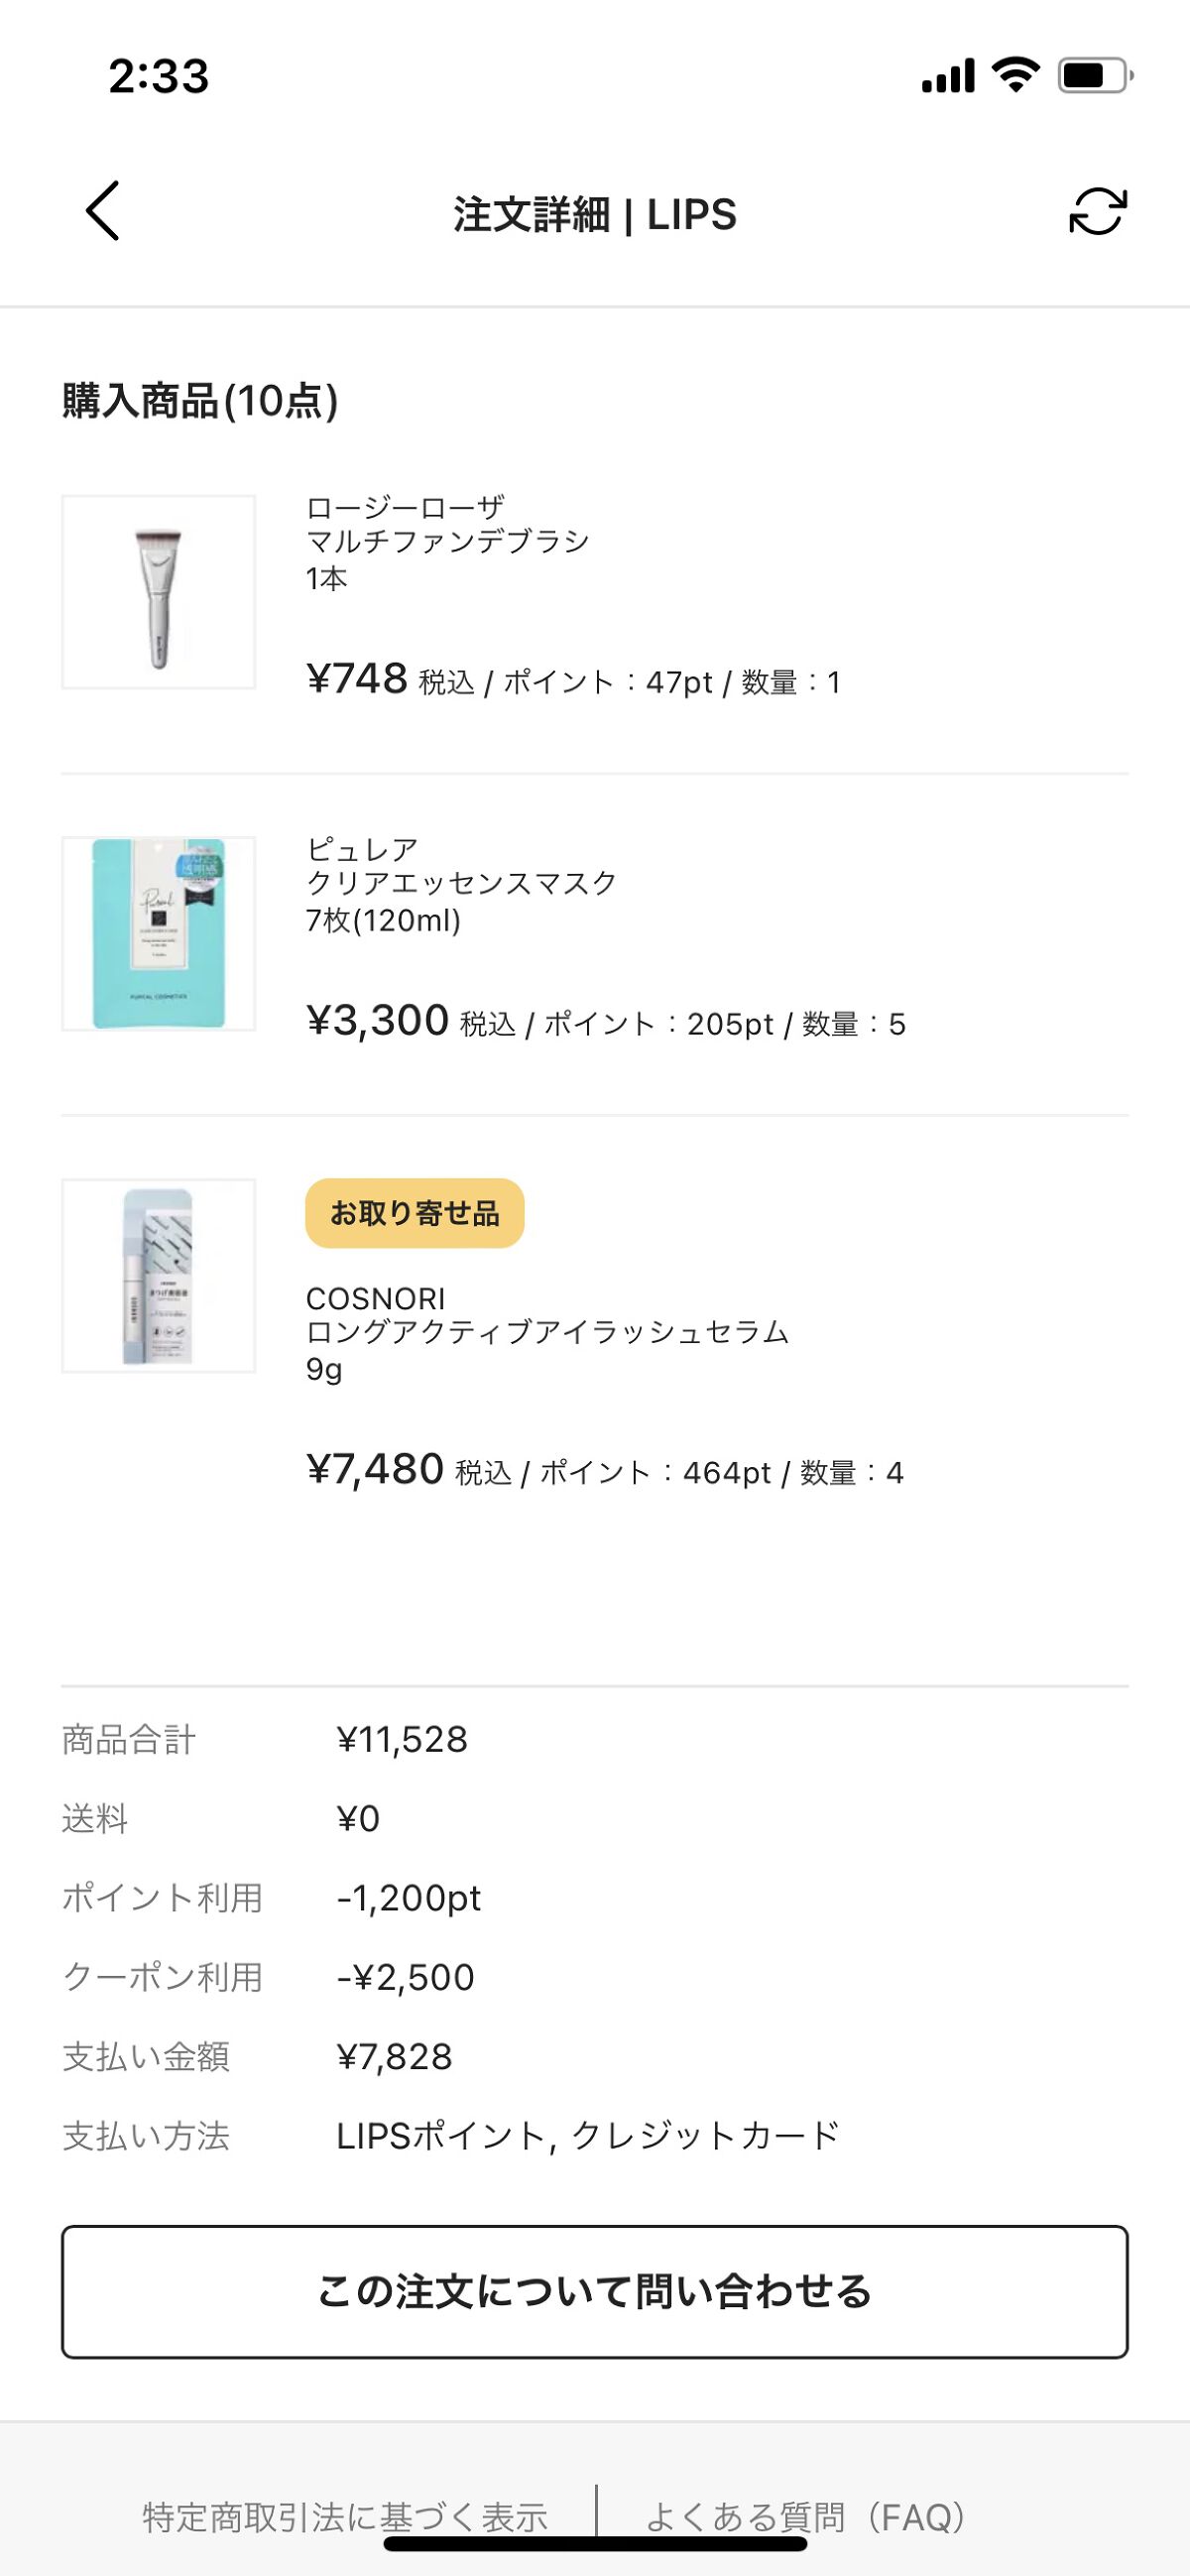Open the Rosy Rosa fan brush thumbnail
Screen dimensions: 1190x2576
(x=159, y=592)
